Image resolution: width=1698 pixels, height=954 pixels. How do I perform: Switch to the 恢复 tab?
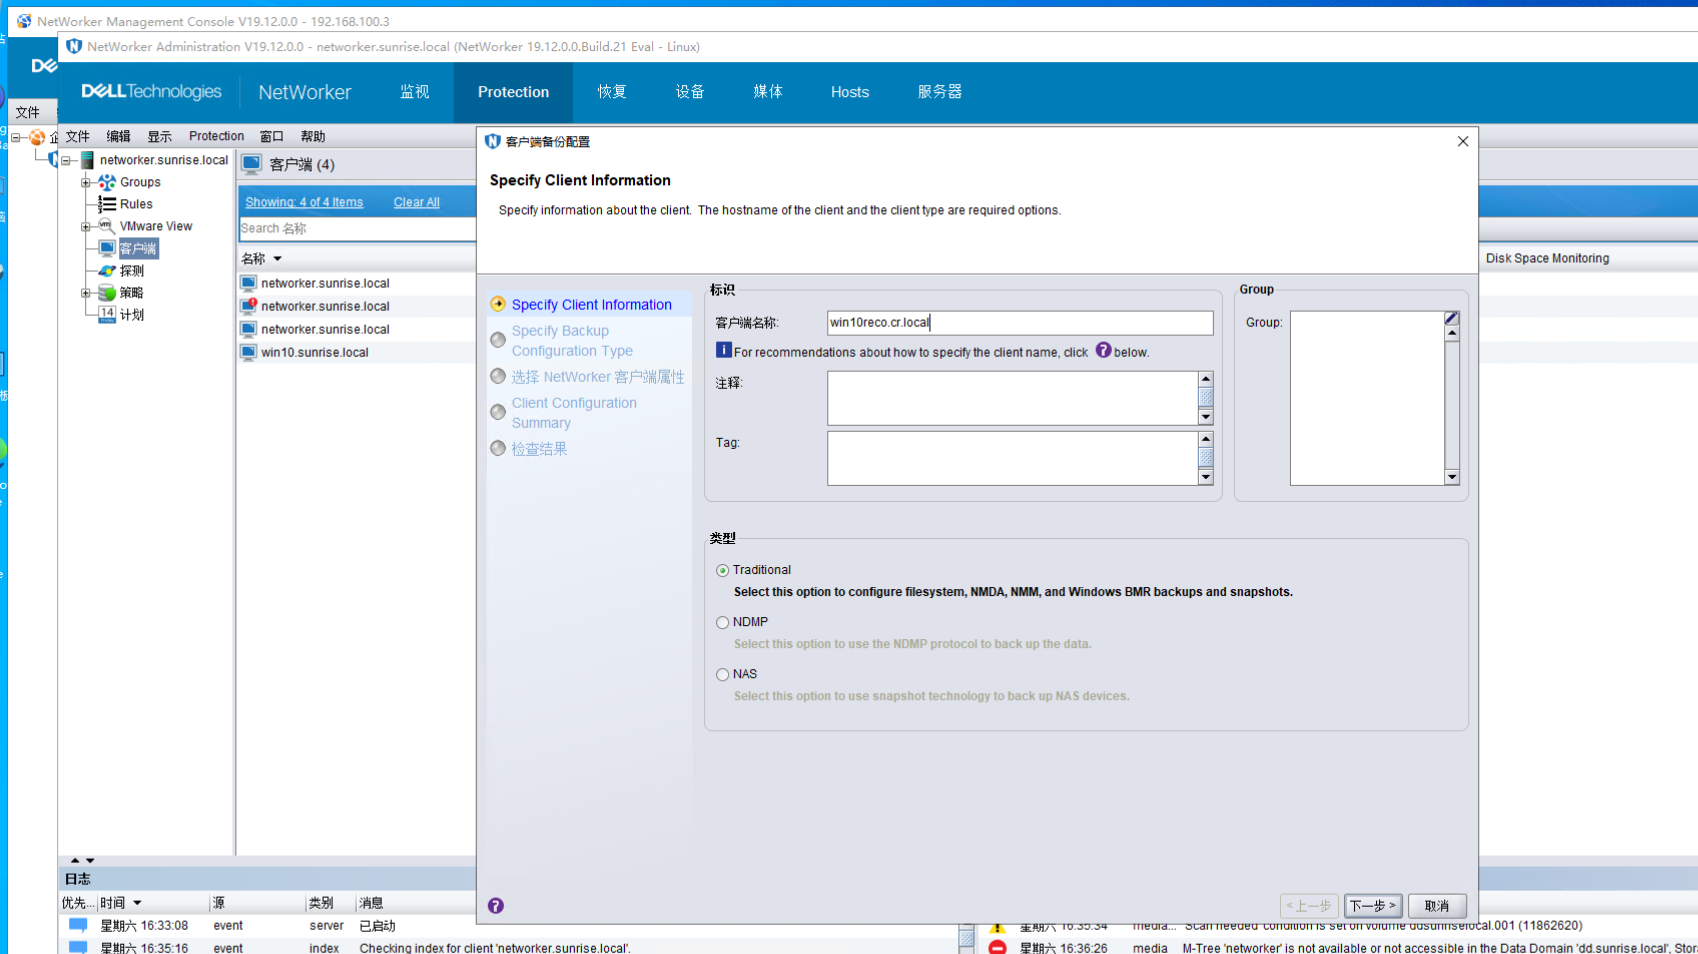tap(612, 92)
